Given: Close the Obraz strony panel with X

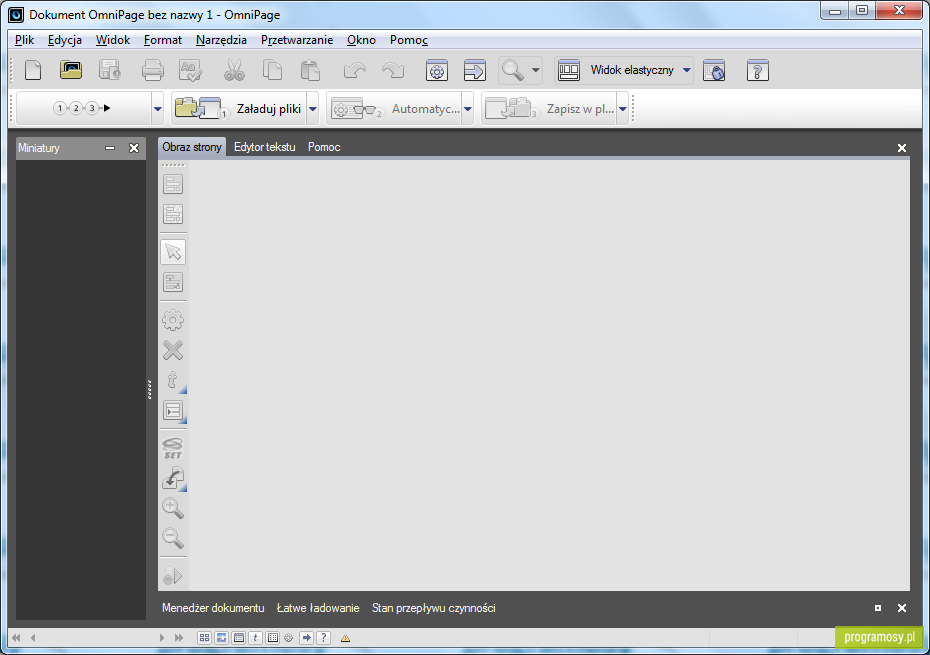Looking at the screenshot, I should (x=902, y=148).
